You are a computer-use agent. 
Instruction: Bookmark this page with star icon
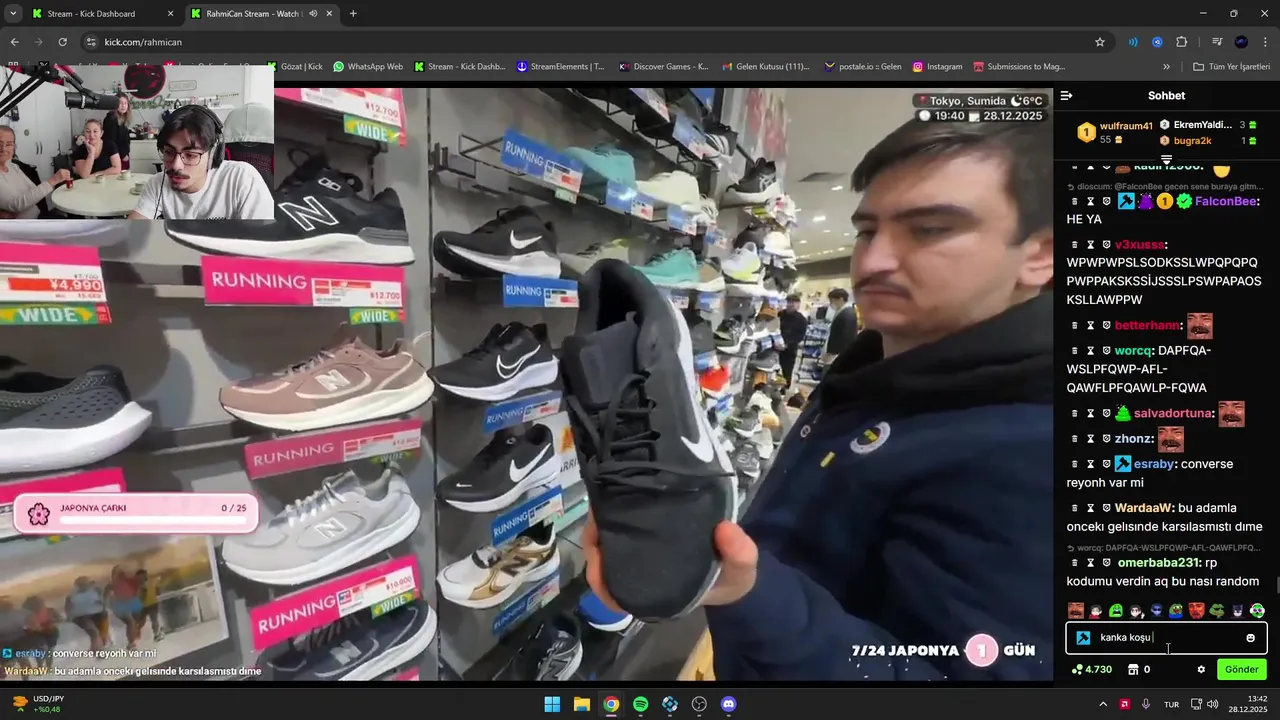[x=1100, y=42]
